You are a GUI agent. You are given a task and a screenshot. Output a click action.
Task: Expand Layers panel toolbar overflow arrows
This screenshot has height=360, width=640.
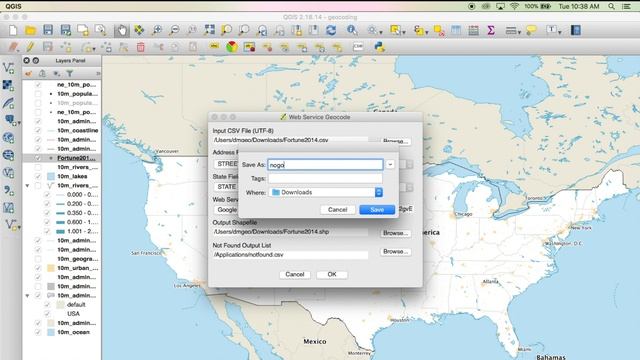click(x=98, y=73)
